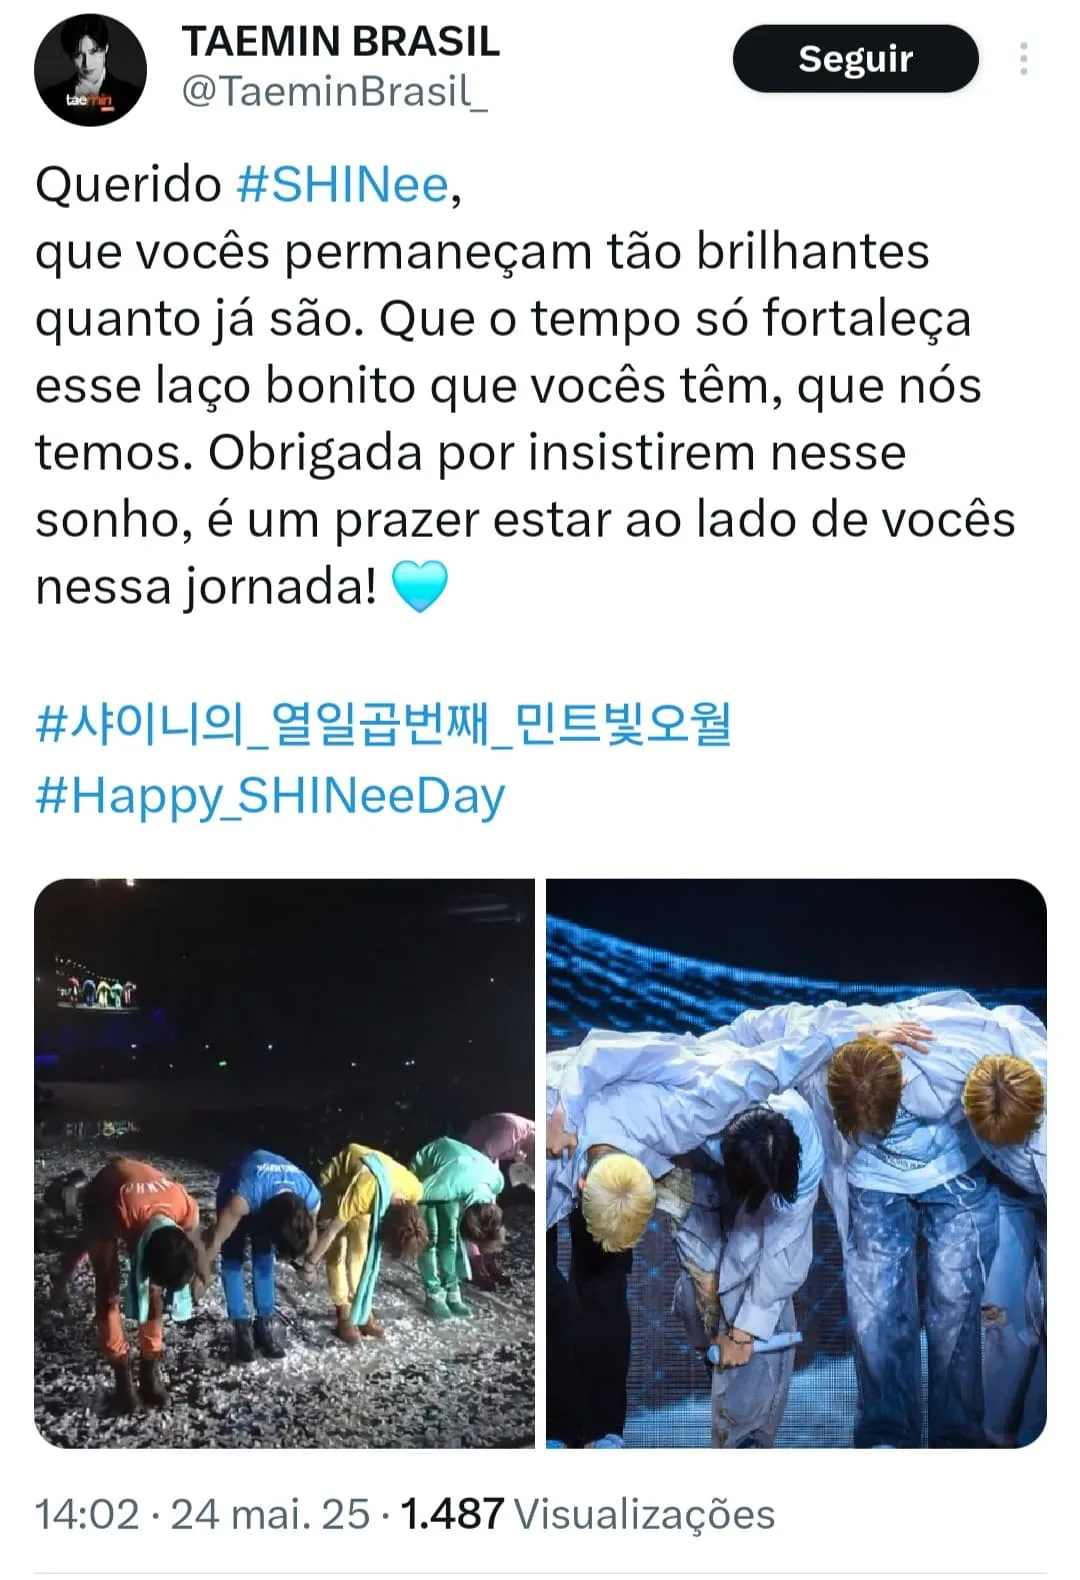
Task: Open the Korean #샤이니의 hashtag
Action: click(x=383, y=725)
